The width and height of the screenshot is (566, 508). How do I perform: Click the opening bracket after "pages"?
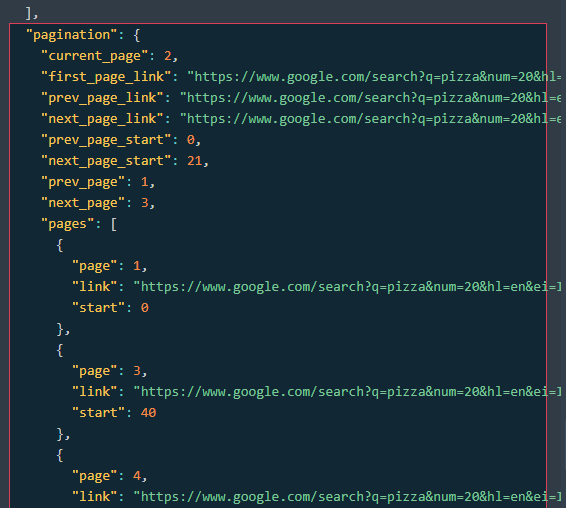[x=114, y=224]
